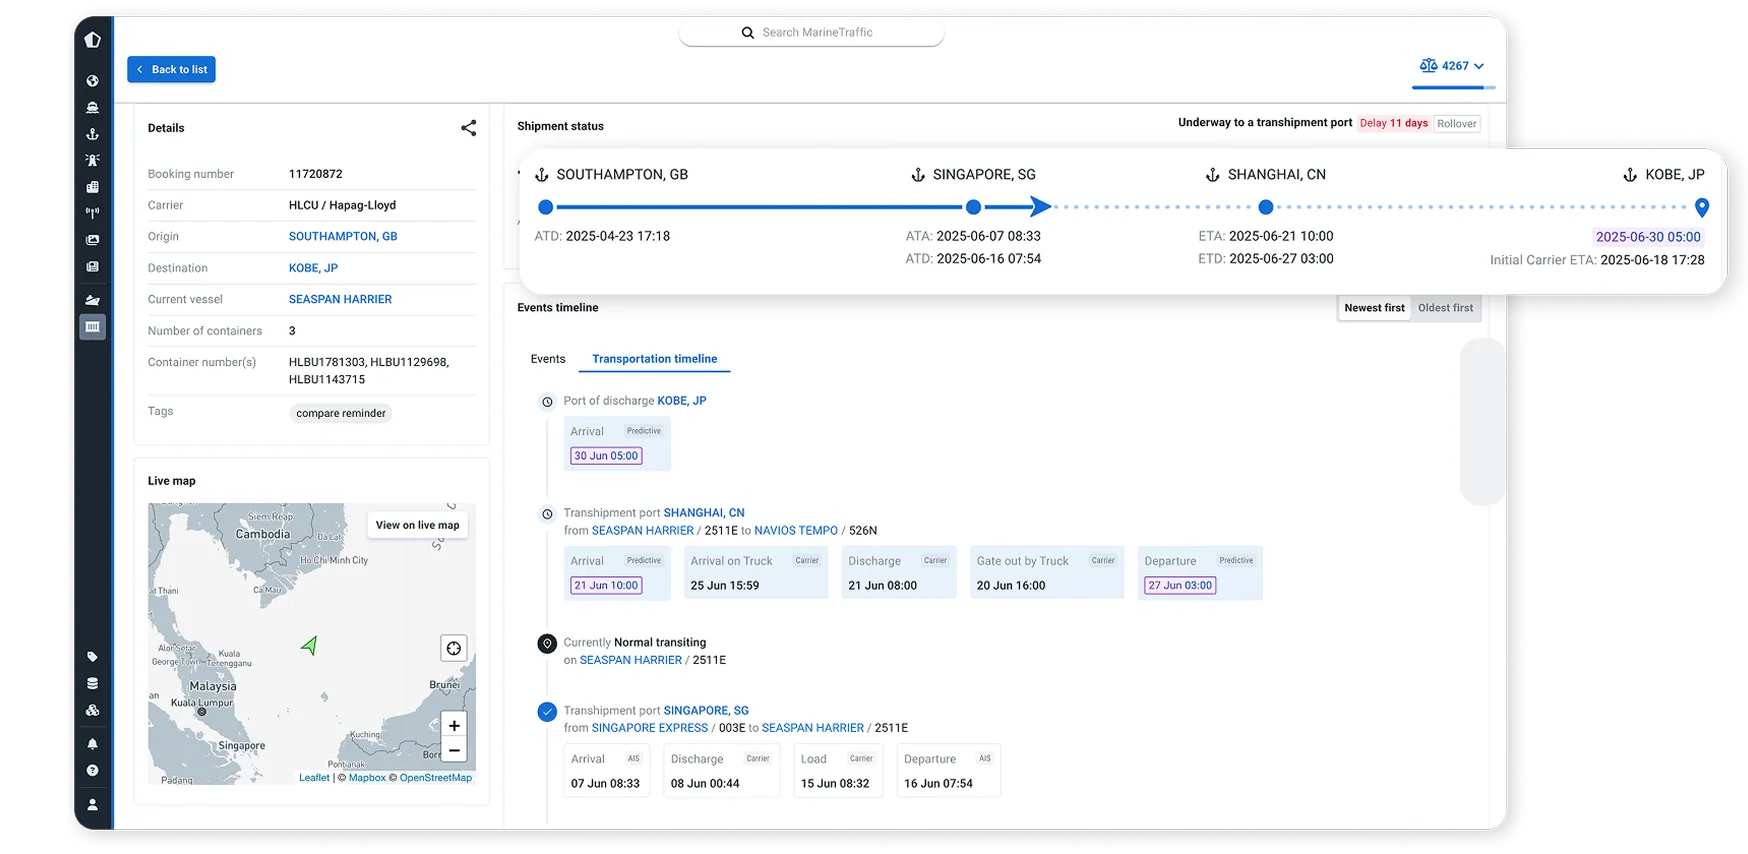This screenshot has width=1748, height=854.
Task: Click the Kobe destination pin marker
Action: coord(1702,207)
